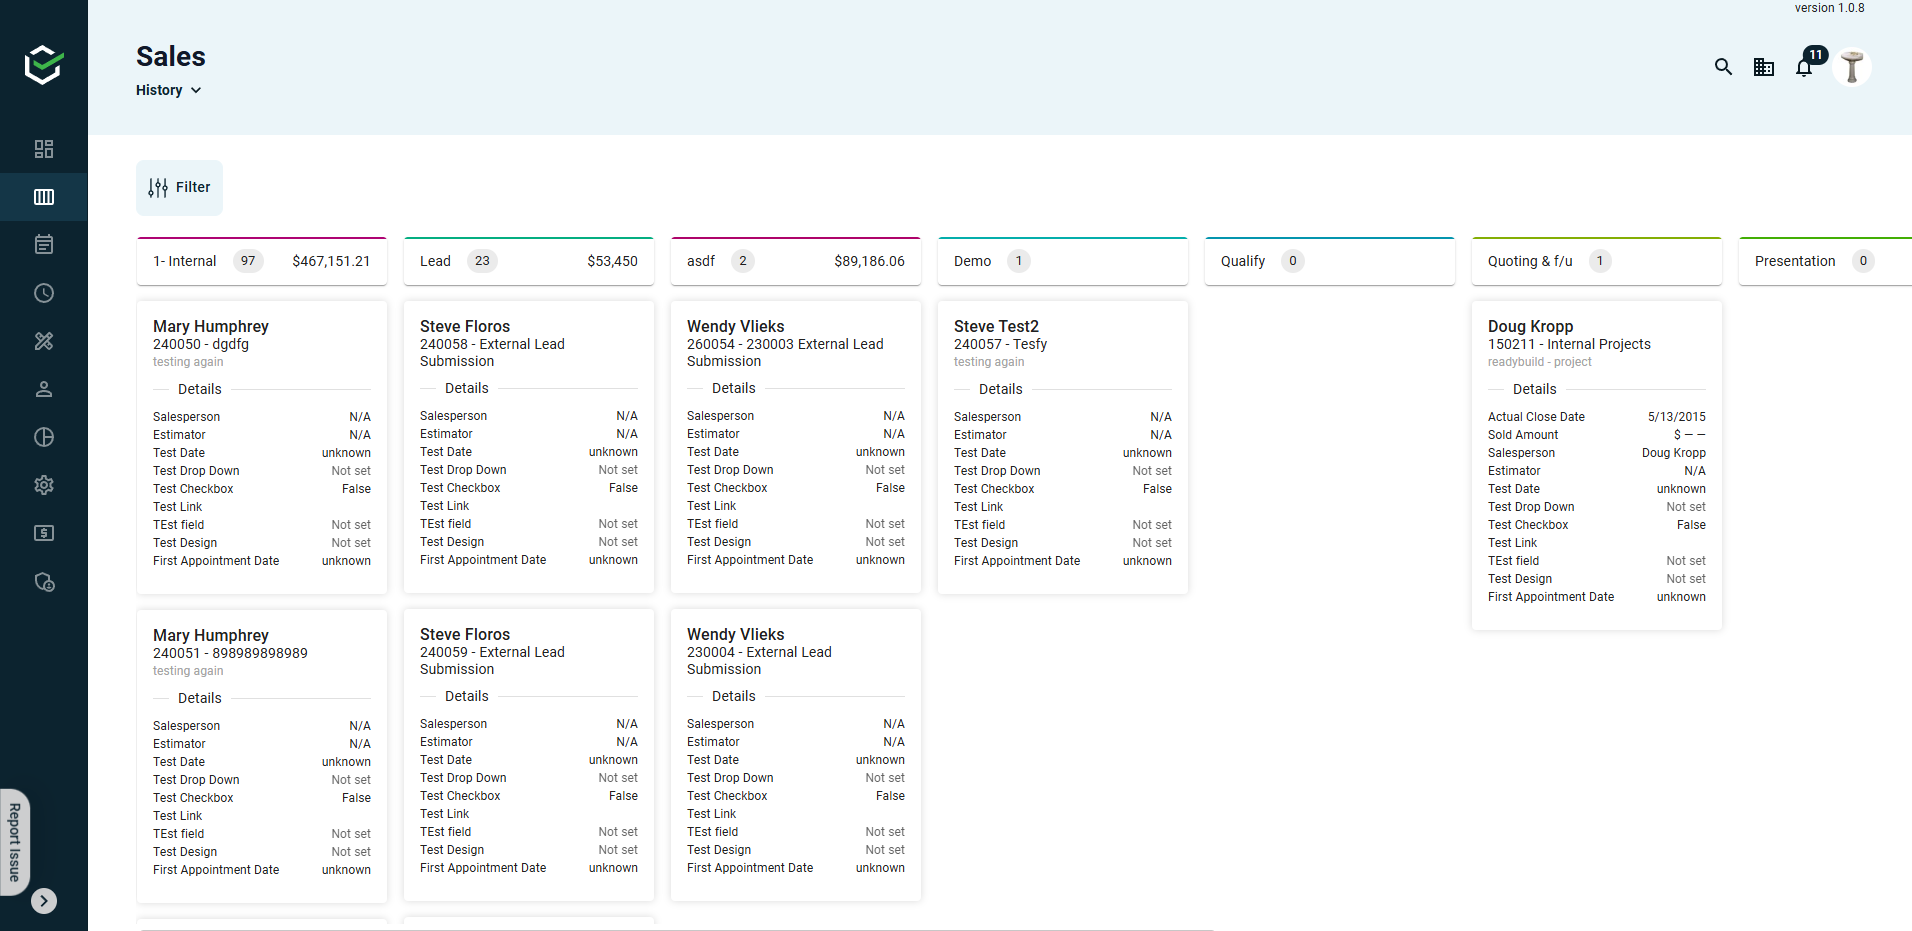Screen dimensions: 1912x931
Task: Collapse Details in Mary Humphrey 240050 card
Action: (x=200, y=389)
